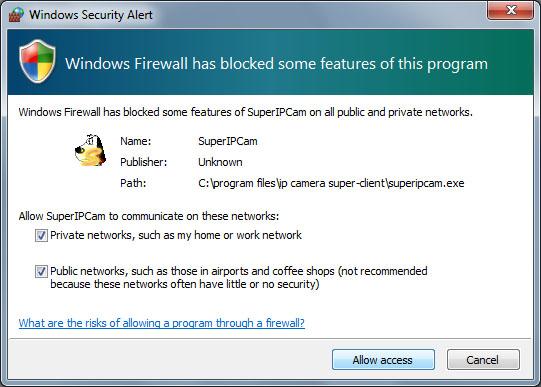The width and height of the screenshot is (541, 387).
Task: Click the green header banner heading text
Action: tap(276, 64)
